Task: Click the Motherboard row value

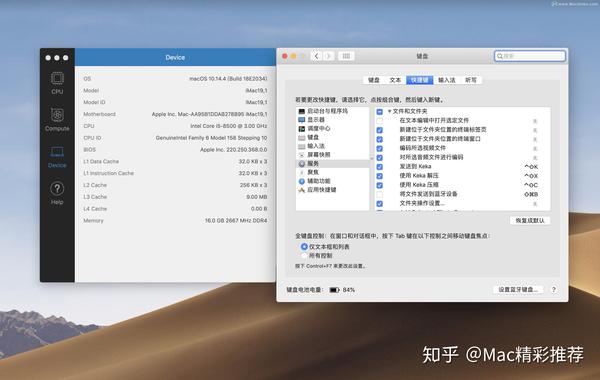Action: (x=209, y=114)
